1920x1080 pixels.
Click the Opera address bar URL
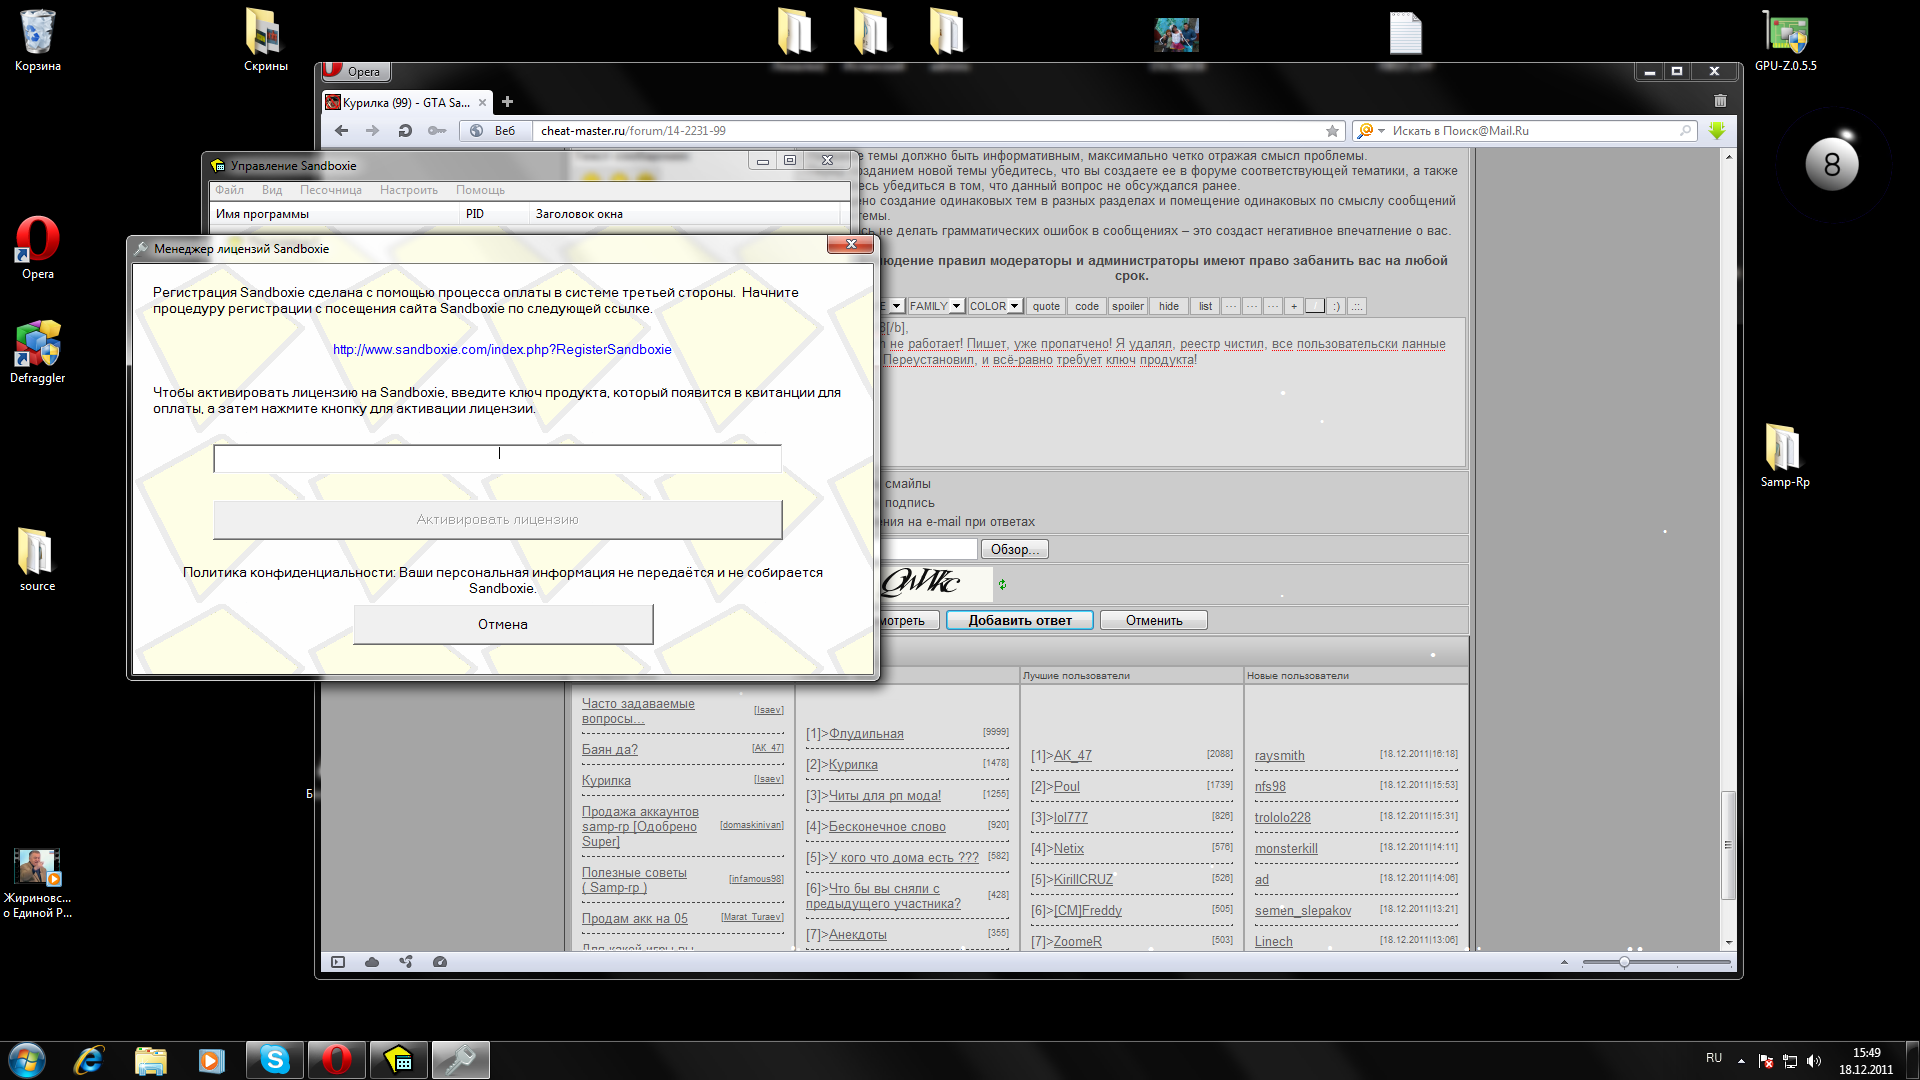coord(633,131)
